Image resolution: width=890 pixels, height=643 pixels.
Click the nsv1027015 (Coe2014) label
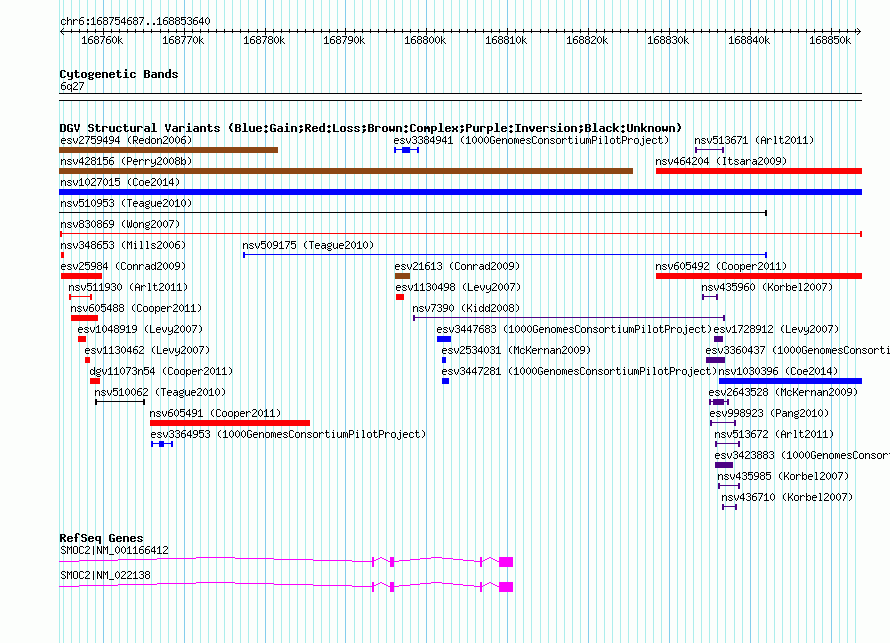[x=120, y=182]
